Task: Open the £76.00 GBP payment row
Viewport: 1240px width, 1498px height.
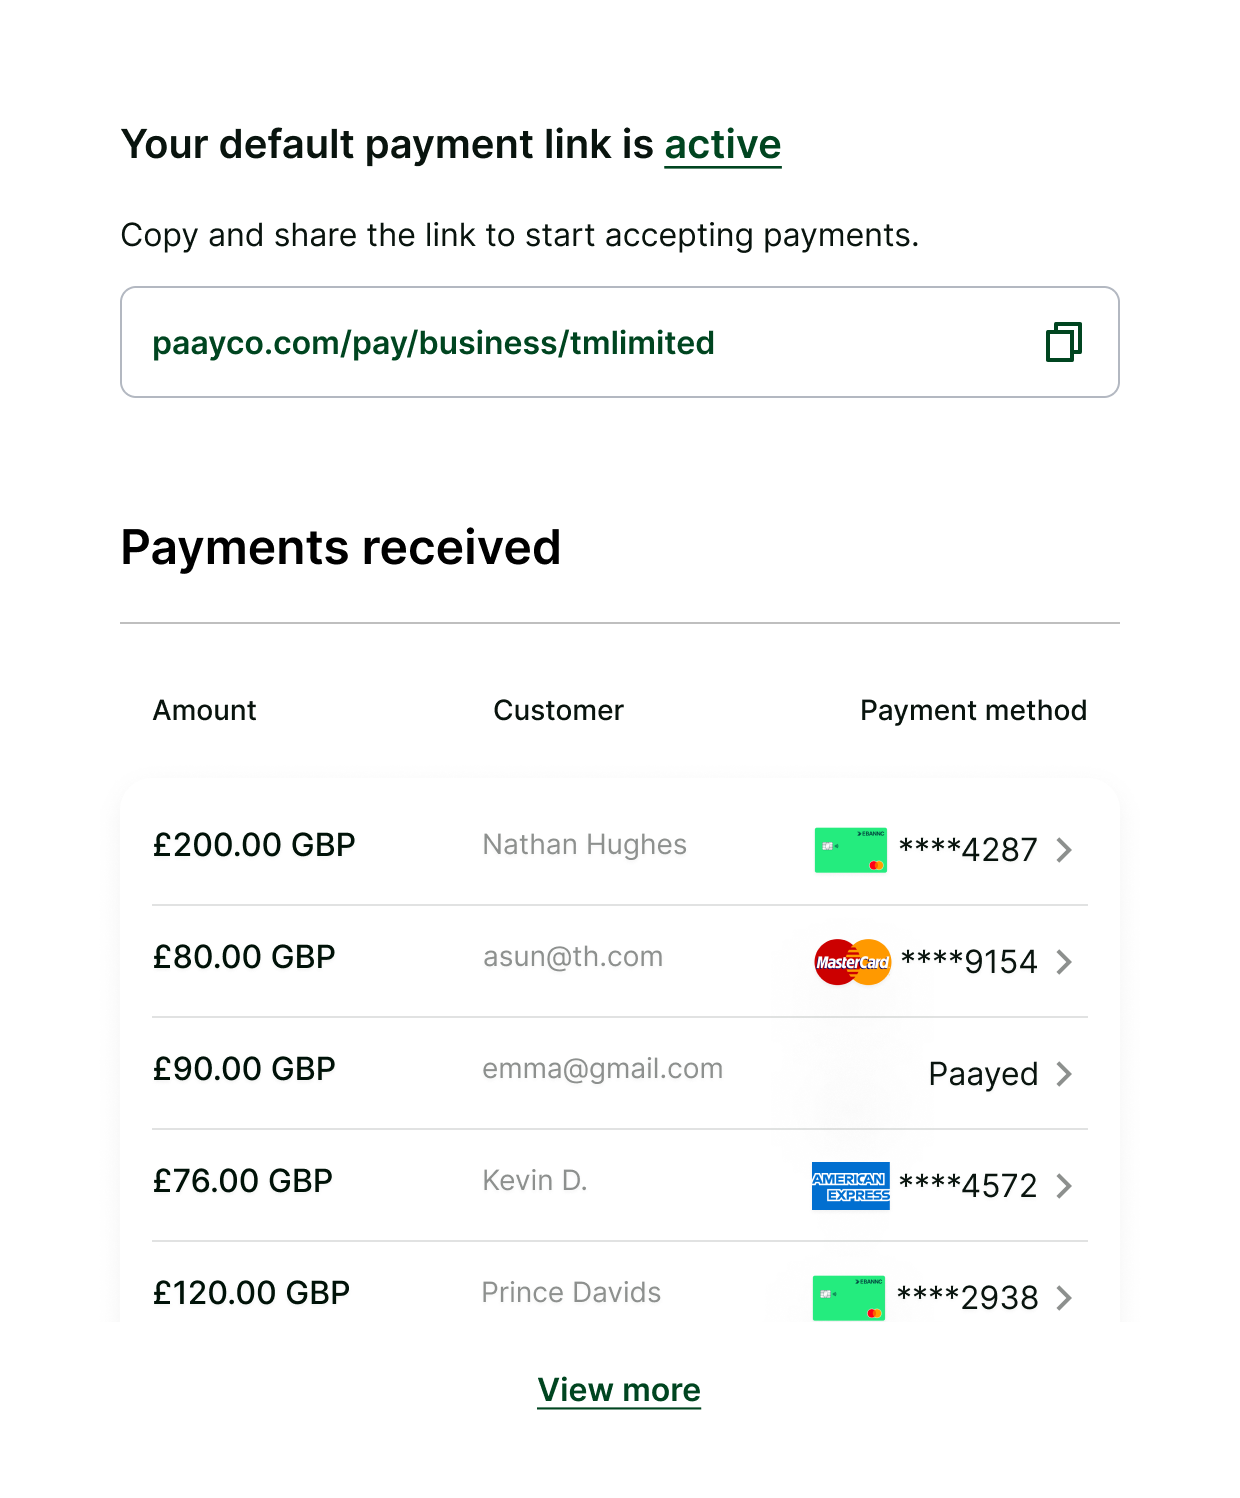Action: pyautogui.click(x=620, y=1185)
